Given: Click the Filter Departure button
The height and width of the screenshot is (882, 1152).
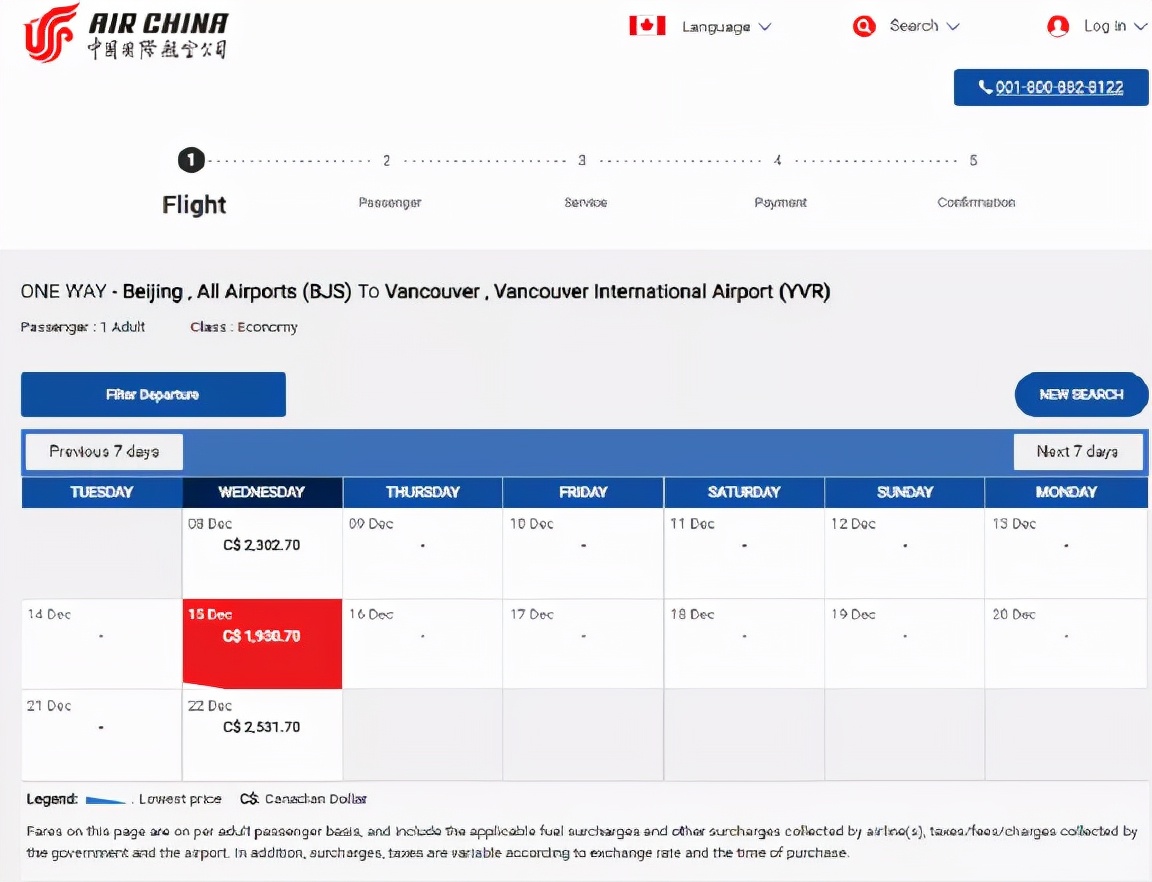Looking at the screenshot, I should point(153,395).
